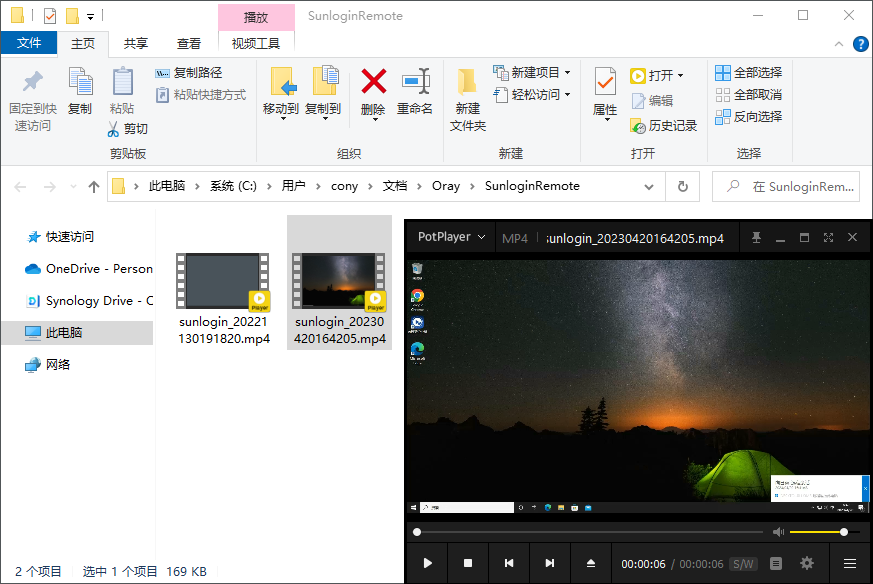Viewport: 873px width, 584px height.
Task: Open 快速访问 in navigation pane
Action: (70, 237)
